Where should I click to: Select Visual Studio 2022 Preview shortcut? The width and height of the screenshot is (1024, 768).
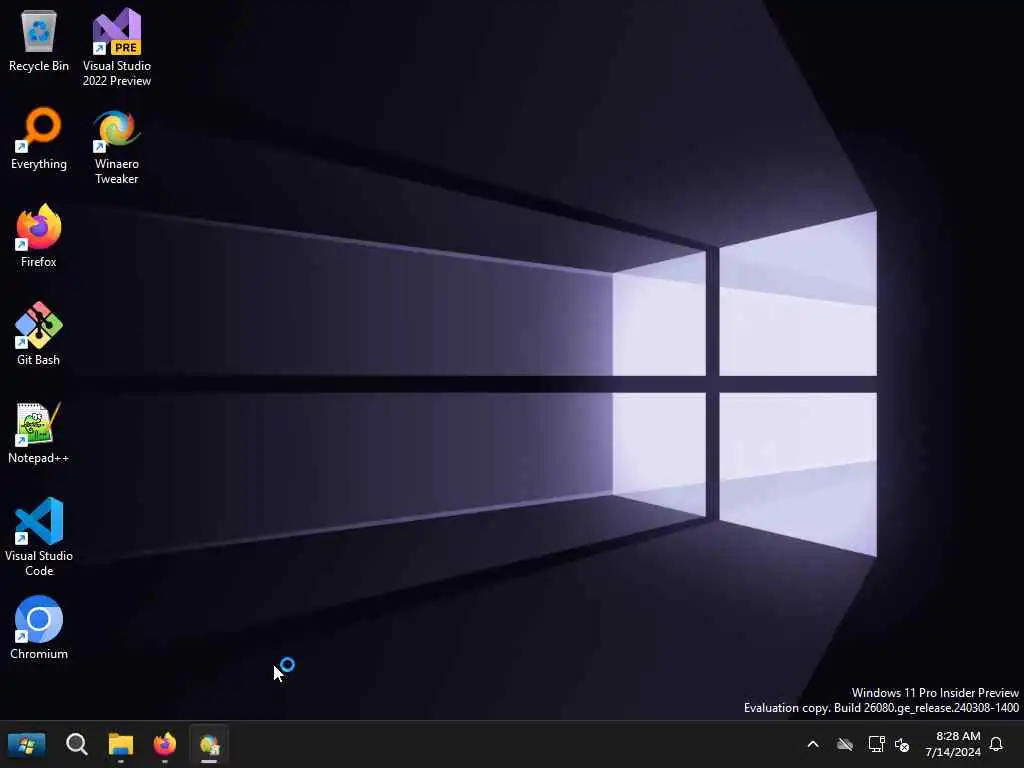tap(116, 47)
